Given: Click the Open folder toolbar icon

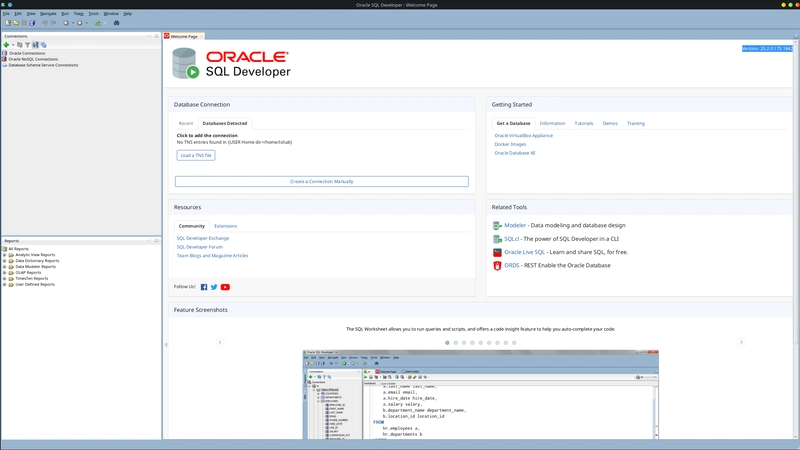Looking at the screenshot, I should 16,23.
